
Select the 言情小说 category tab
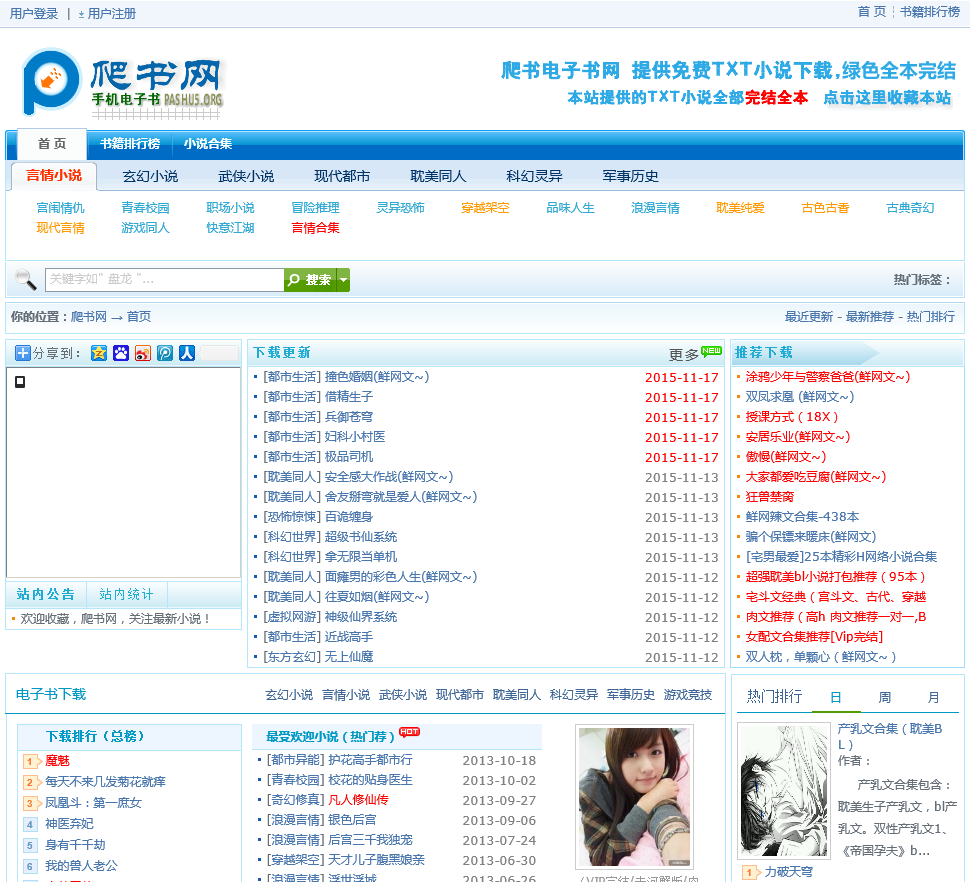[54, 176]
